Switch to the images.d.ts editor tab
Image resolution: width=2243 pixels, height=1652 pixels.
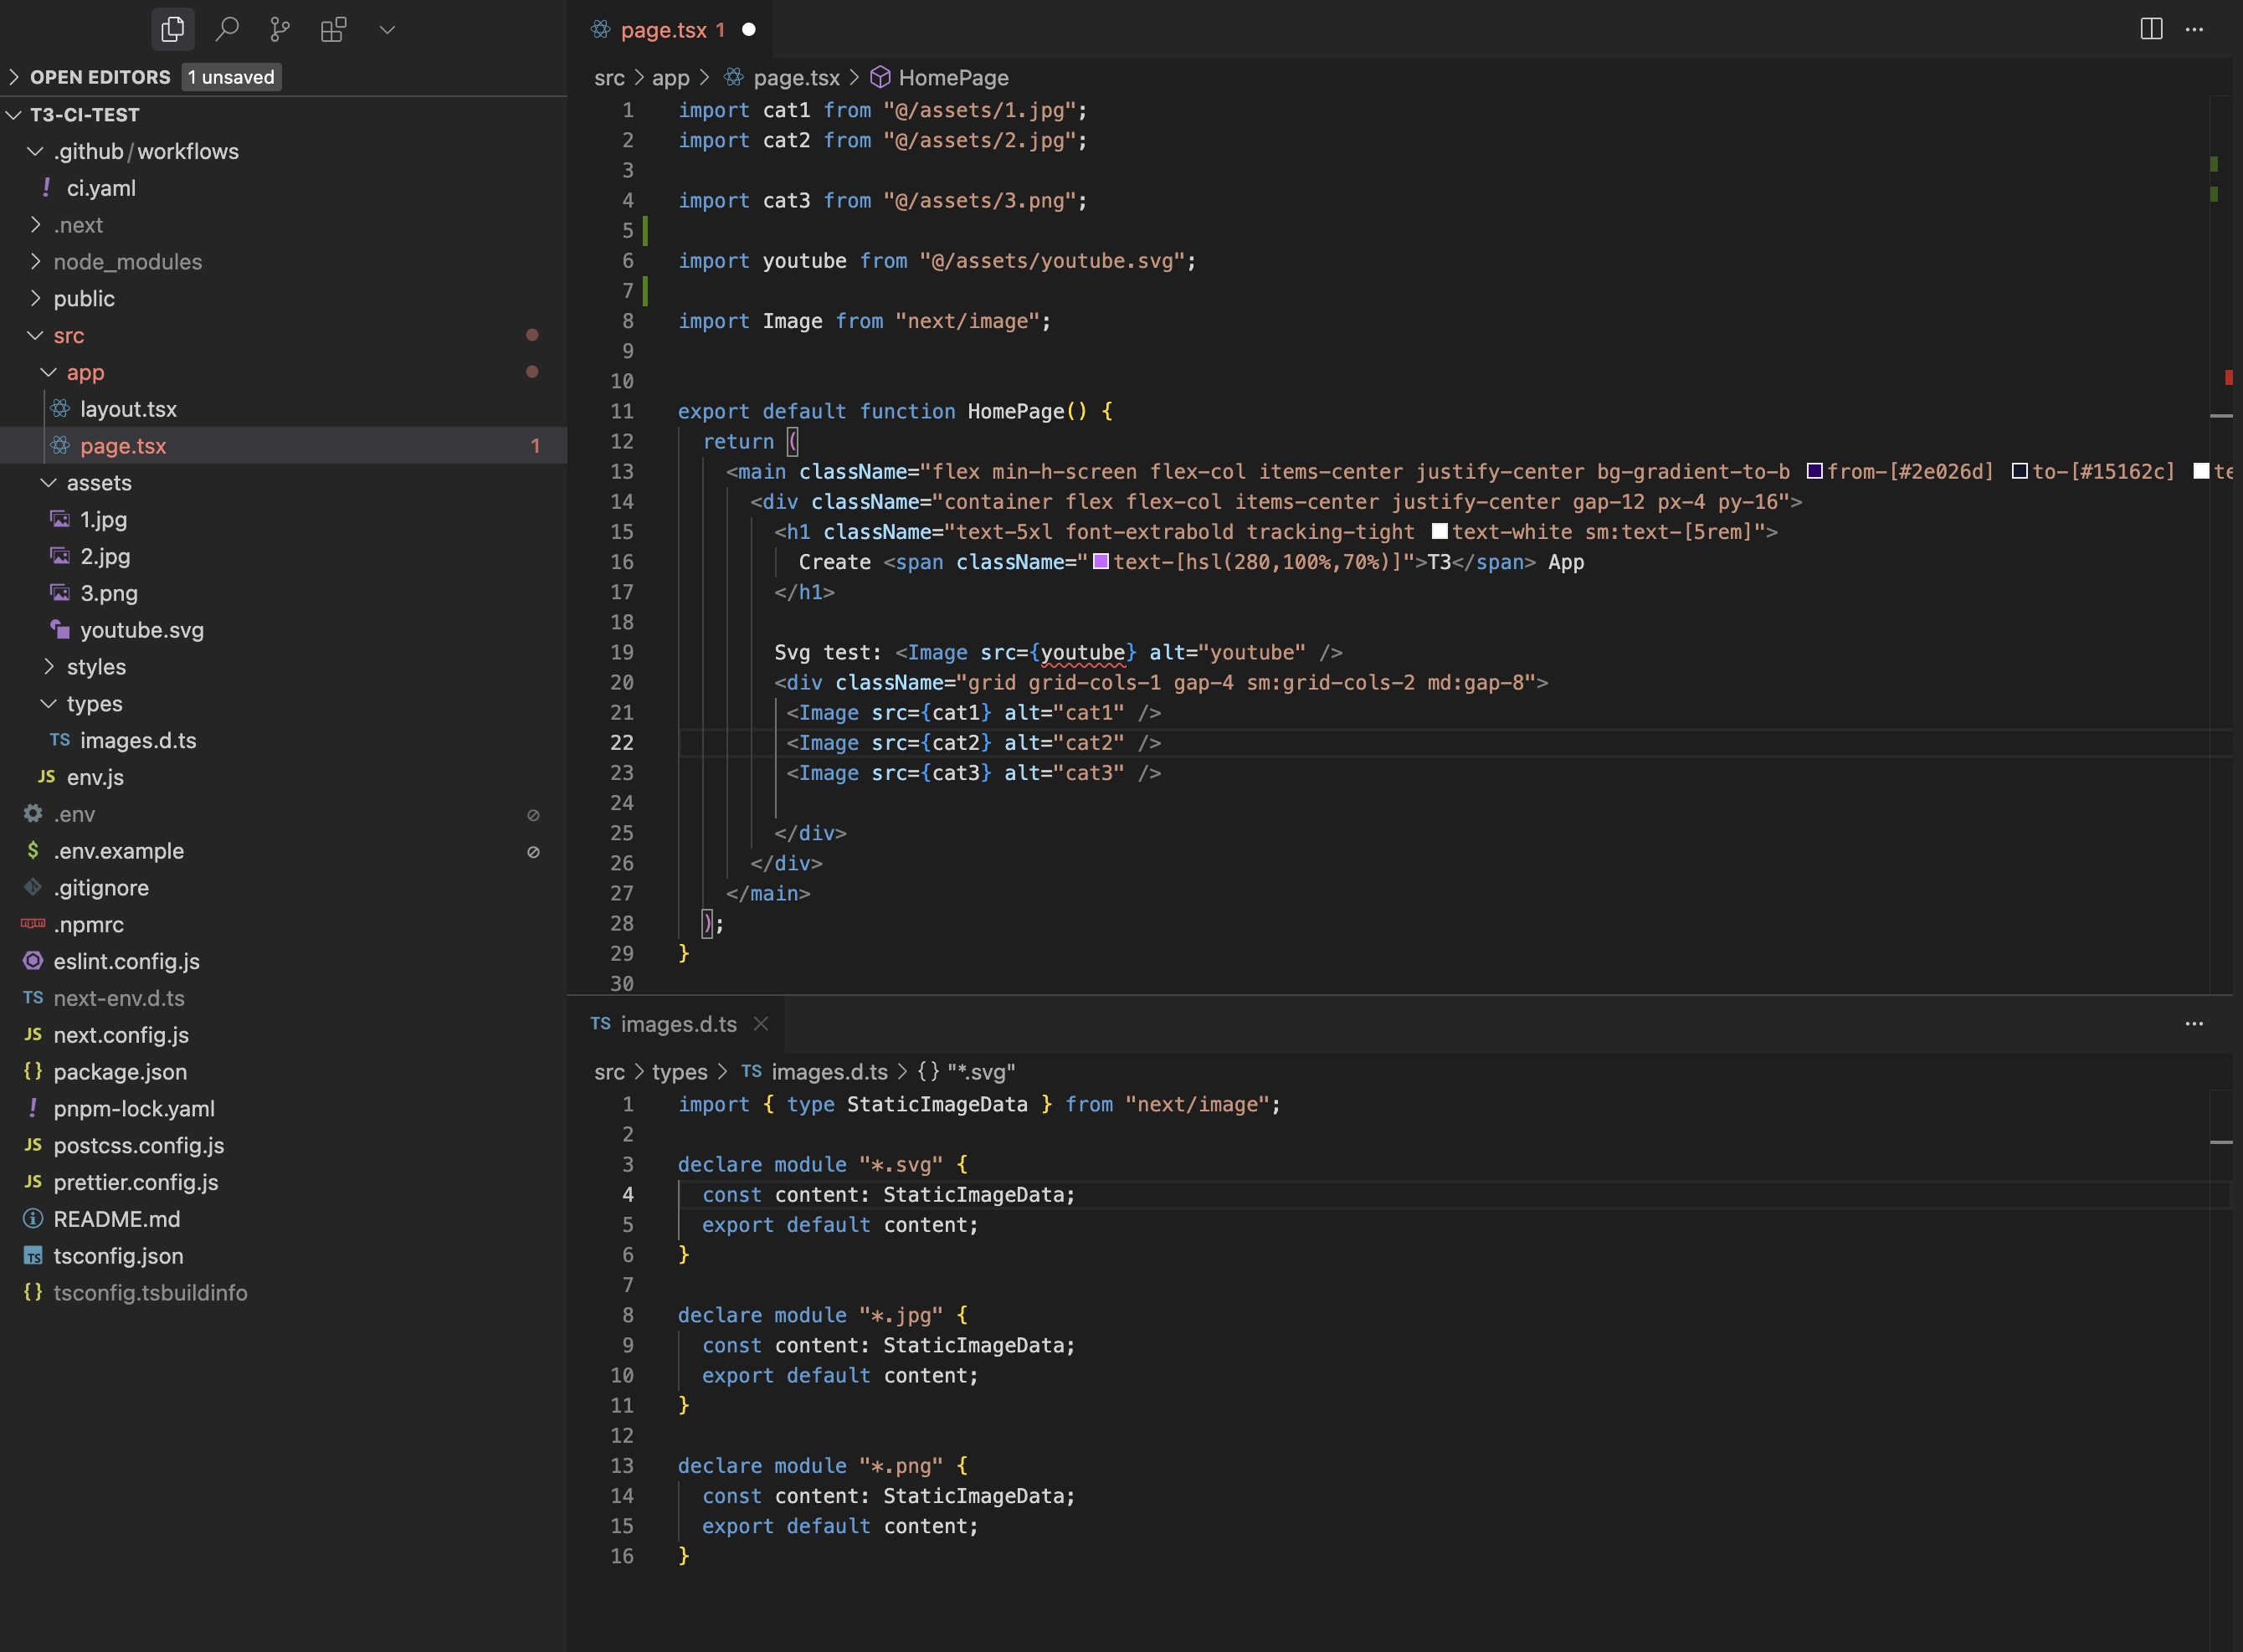click(678, 1023)
